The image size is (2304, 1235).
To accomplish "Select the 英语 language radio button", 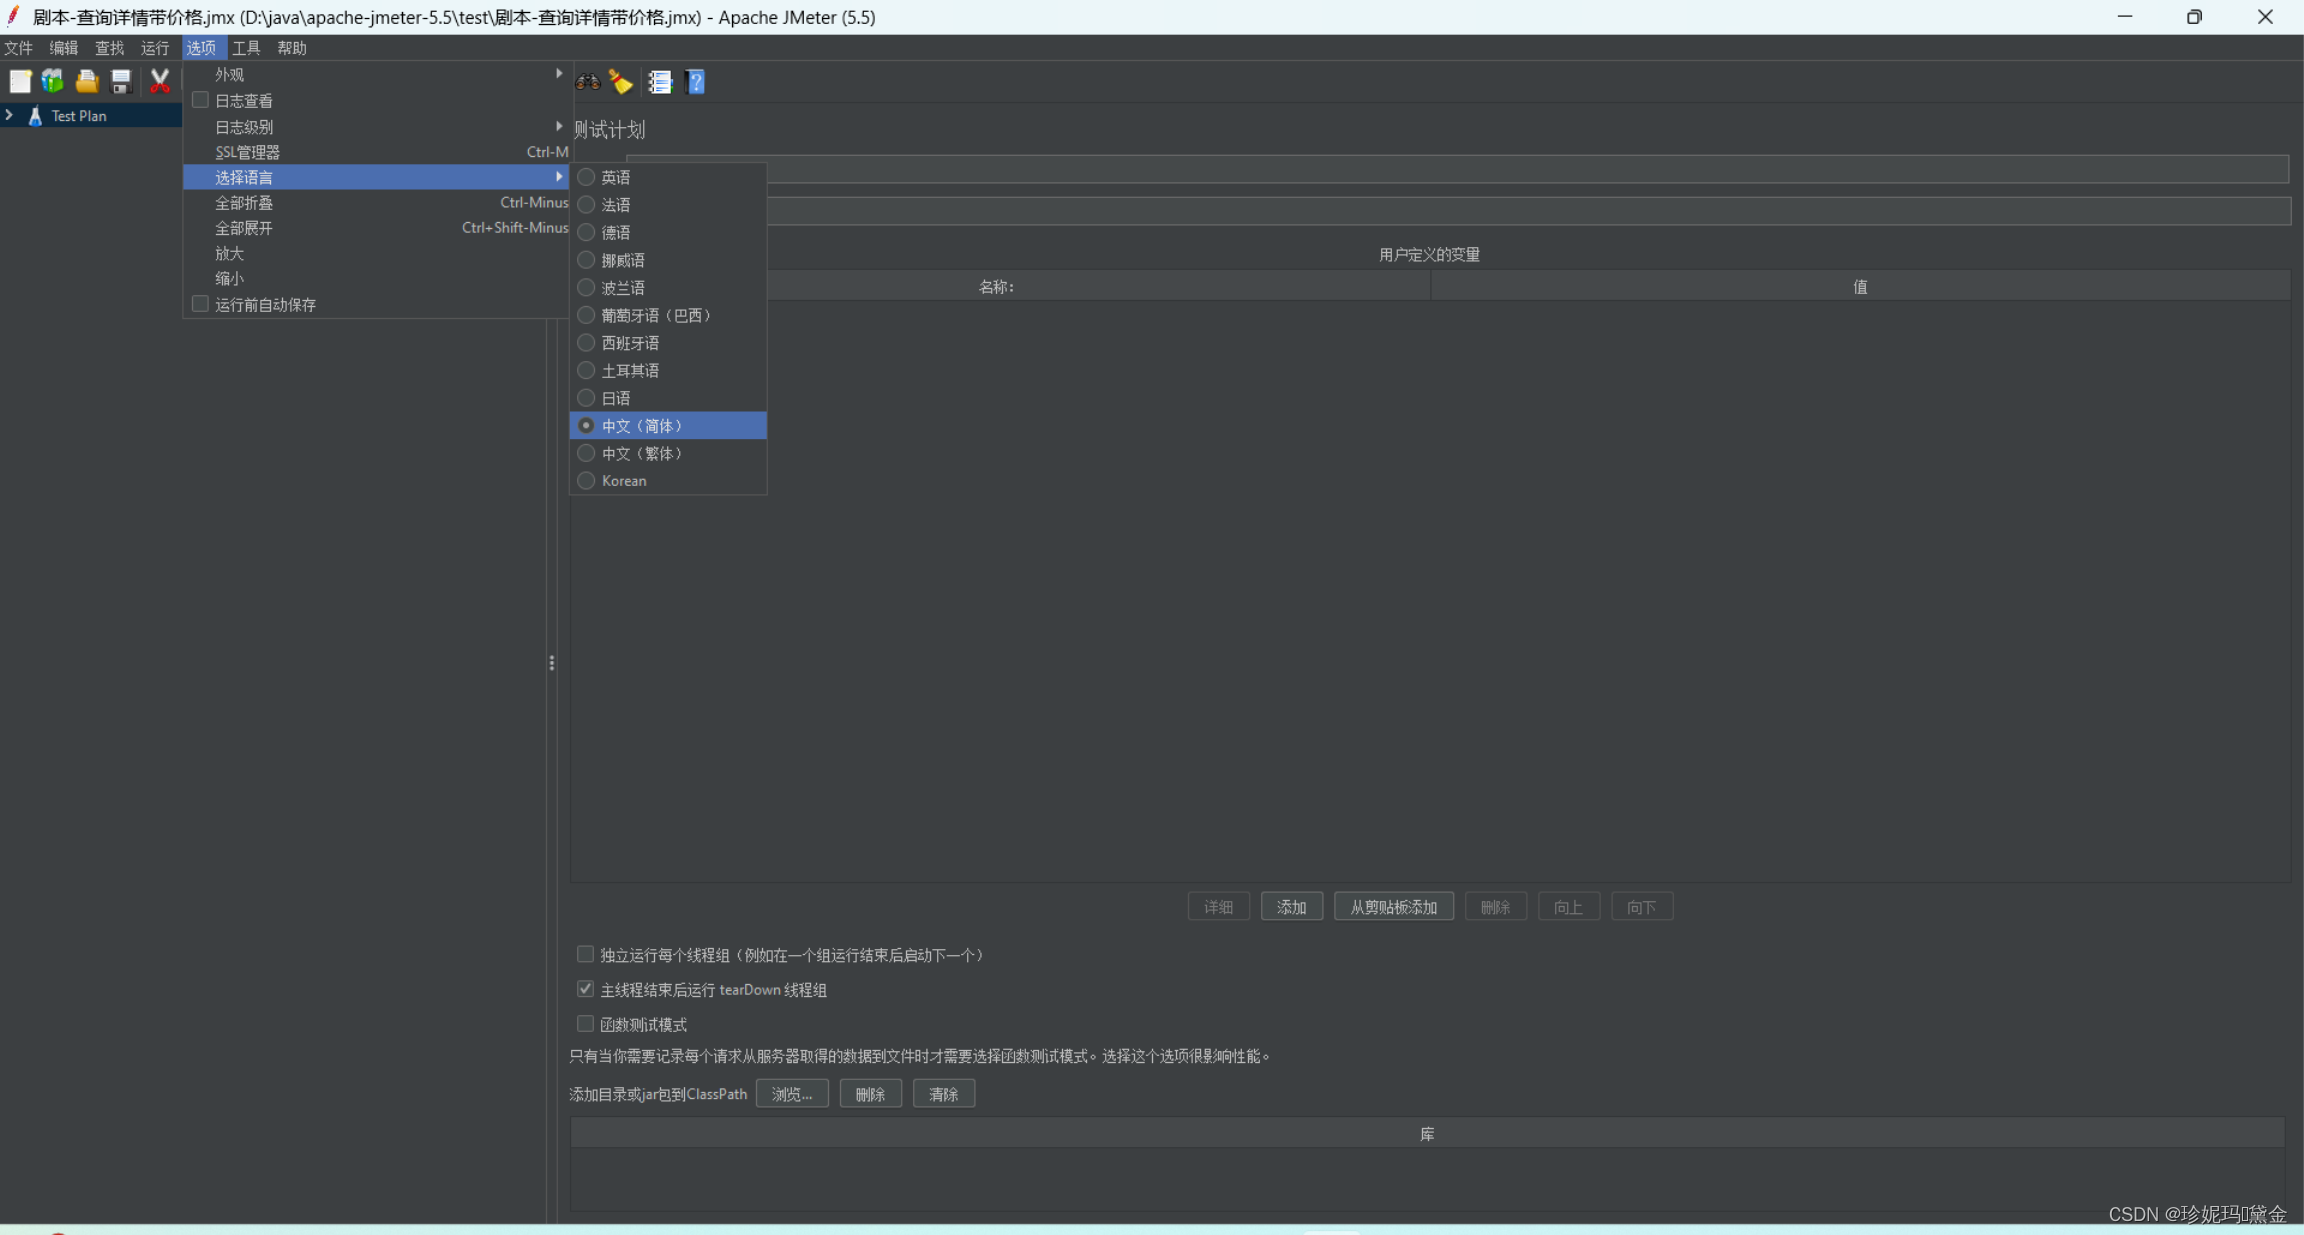I will point(586,177).
